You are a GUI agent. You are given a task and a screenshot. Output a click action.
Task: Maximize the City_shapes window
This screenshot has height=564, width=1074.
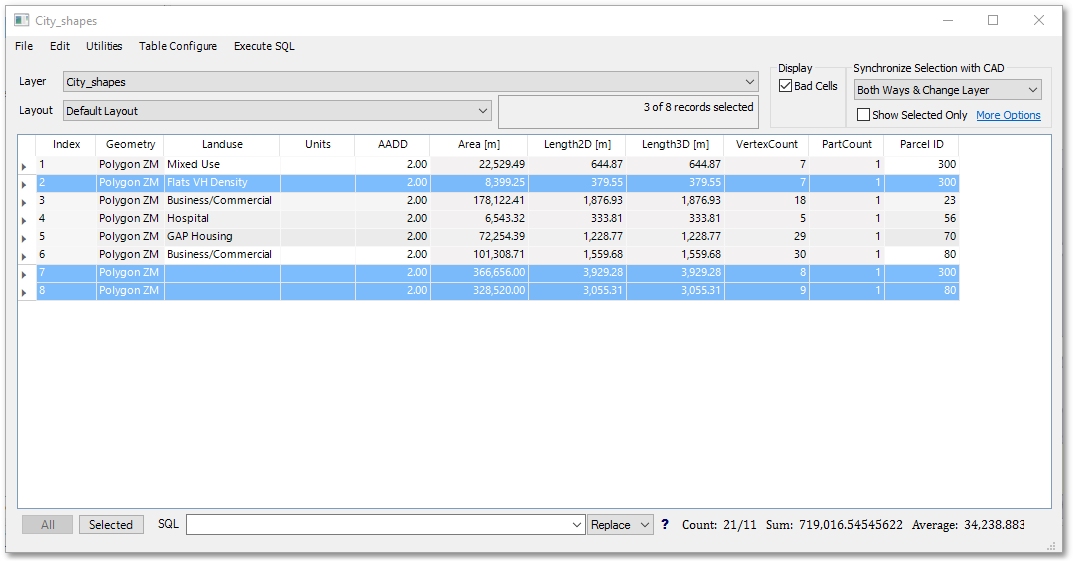point(992,20)
